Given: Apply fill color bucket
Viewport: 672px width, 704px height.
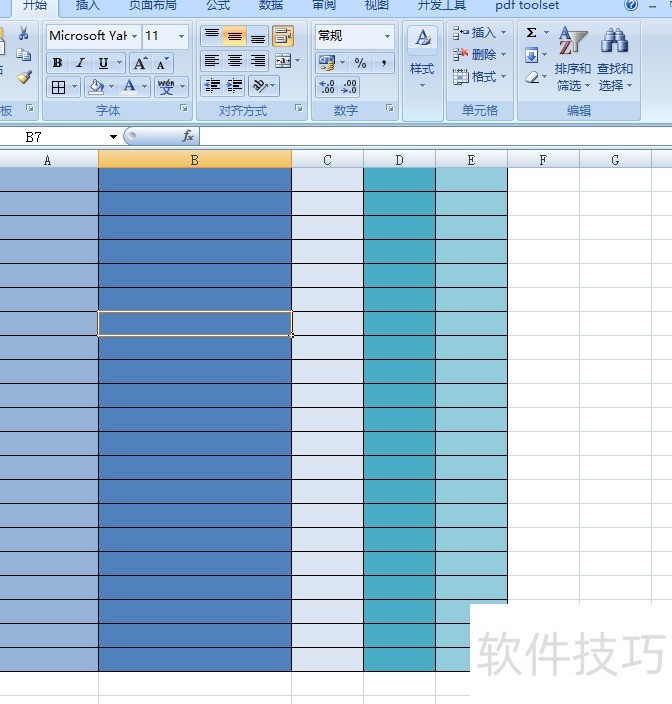Looking at the screenshot, I should click(x=96, y=87).
